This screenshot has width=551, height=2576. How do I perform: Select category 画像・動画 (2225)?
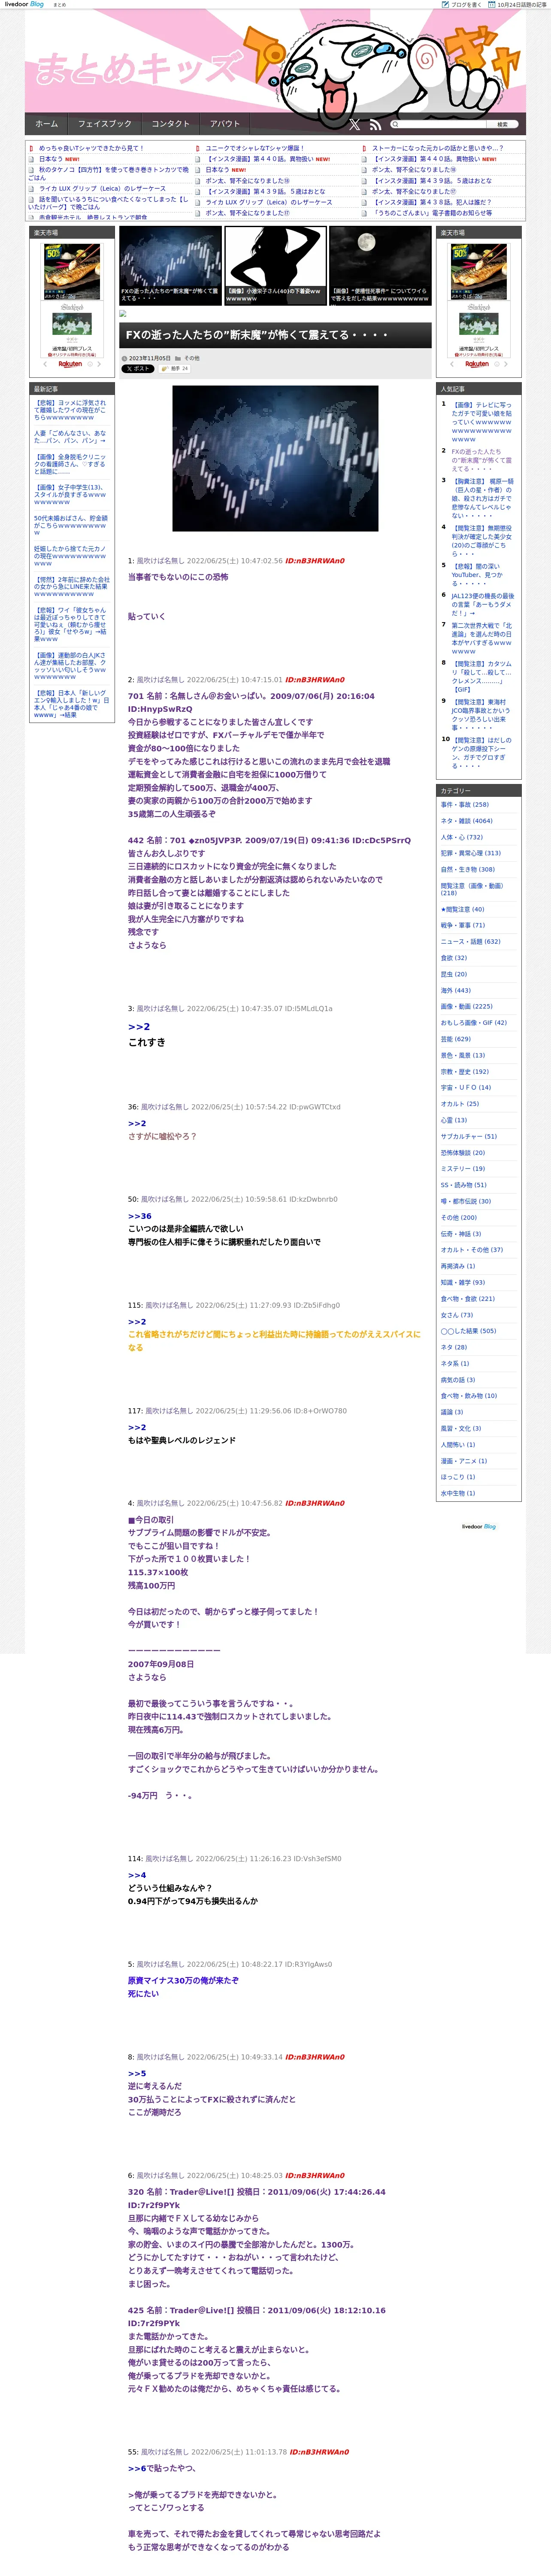(467, 1006)
